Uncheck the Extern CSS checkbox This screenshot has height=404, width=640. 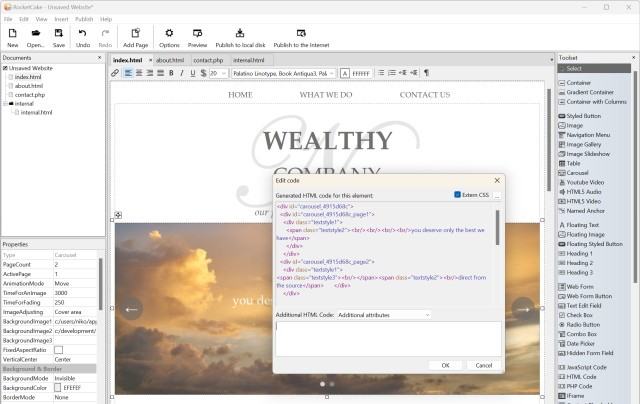[x=458, y=195]
